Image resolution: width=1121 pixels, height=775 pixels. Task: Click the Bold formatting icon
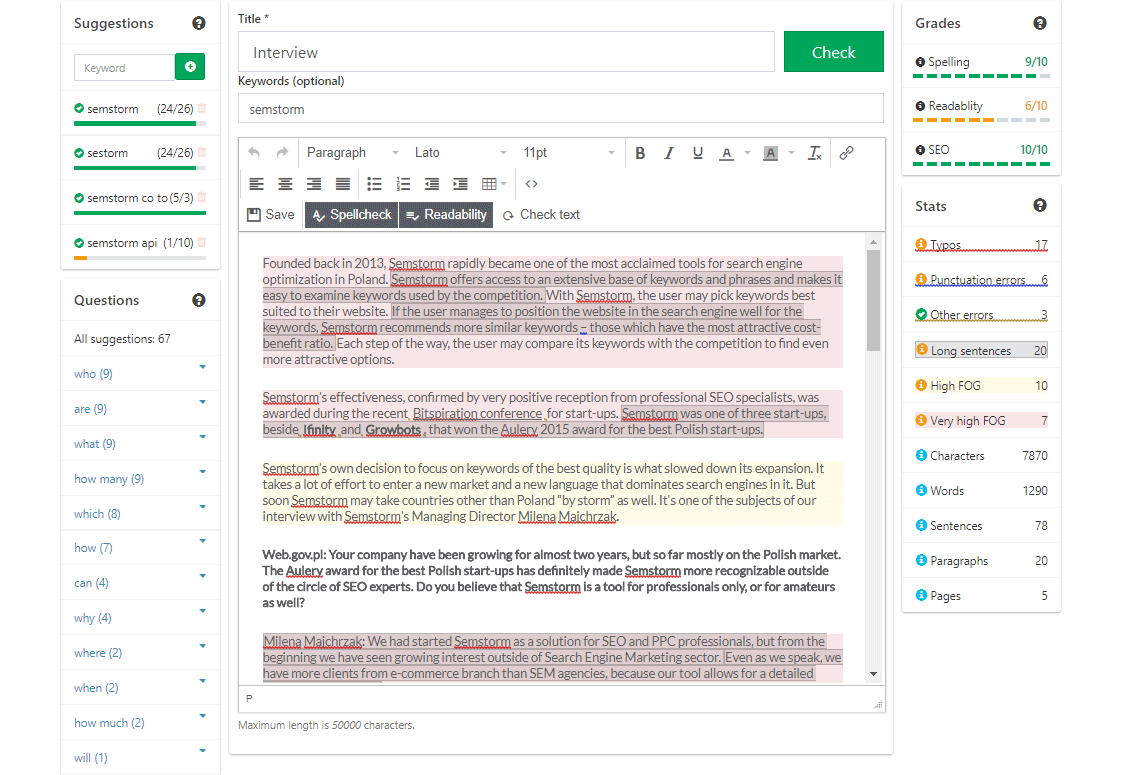[x=640, y=153]
